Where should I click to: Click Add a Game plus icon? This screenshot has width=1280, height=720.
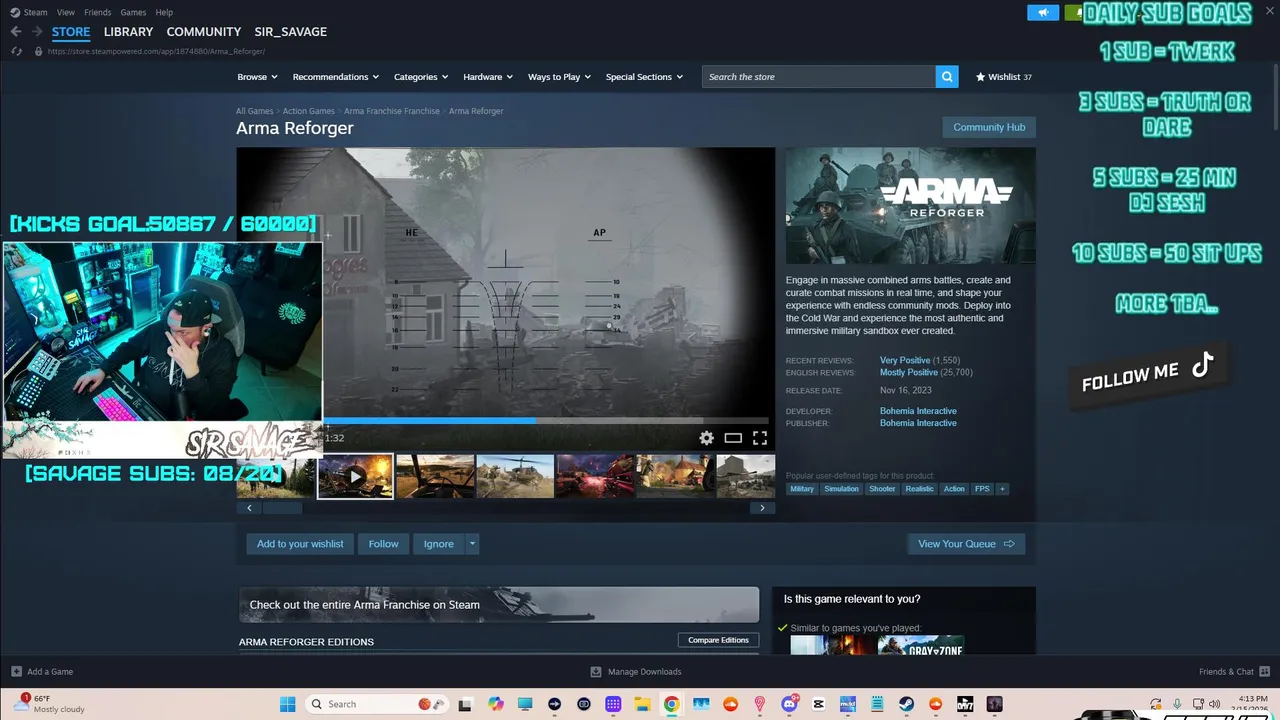pyautogui.click(x=16, y=671)
